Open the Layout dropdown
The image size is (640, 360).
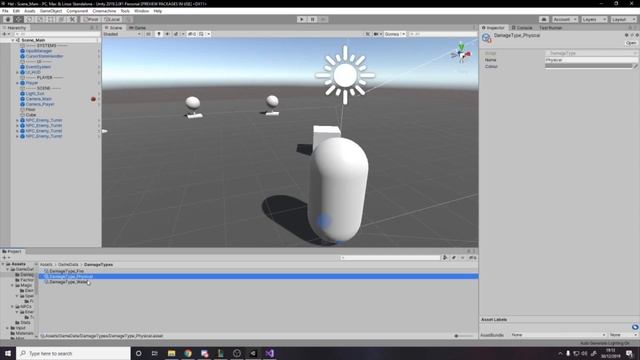623,19
